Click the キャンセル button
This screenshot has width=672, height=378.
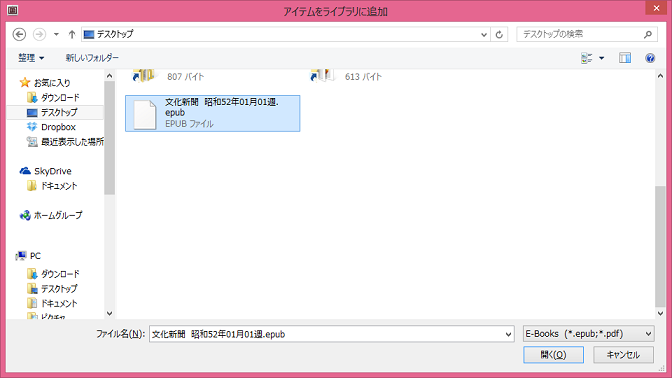(623, 355)
